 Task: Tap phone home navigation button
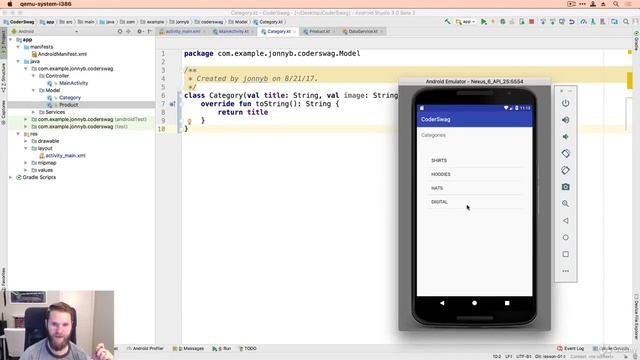tap(474, 303)
